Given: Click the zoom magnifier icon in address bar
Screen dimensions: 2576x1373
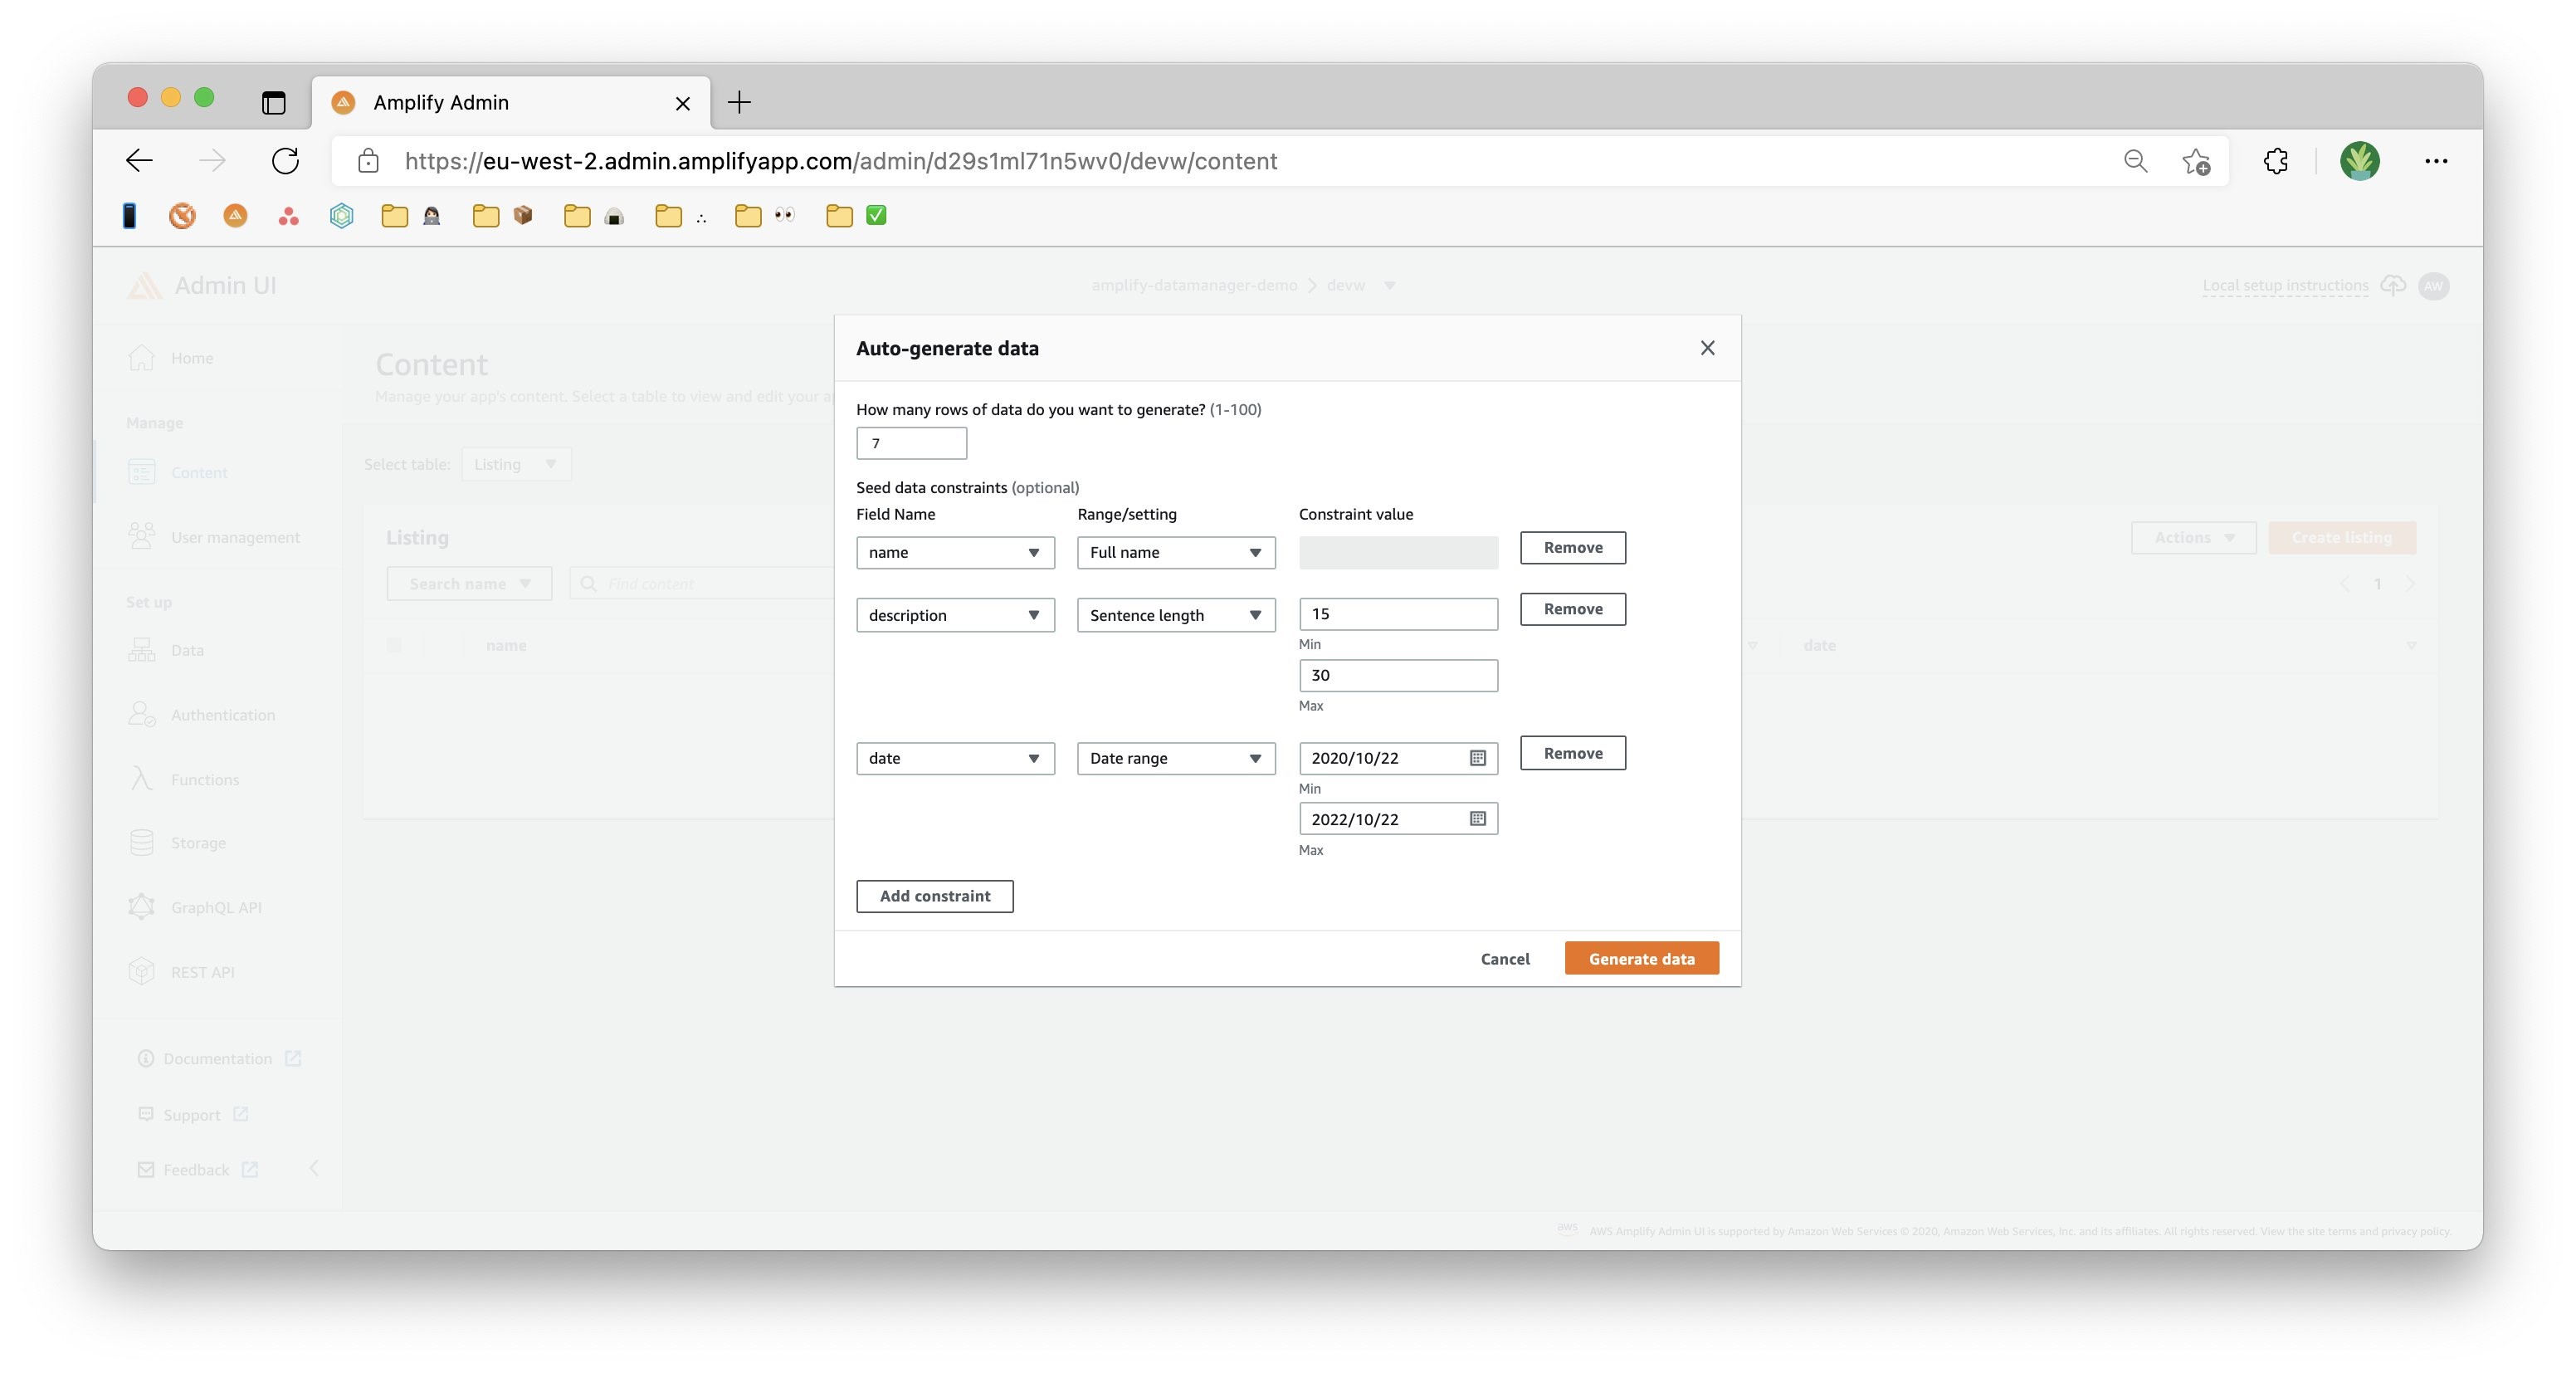Looking at the screenshot, I should click(2135, 161).
